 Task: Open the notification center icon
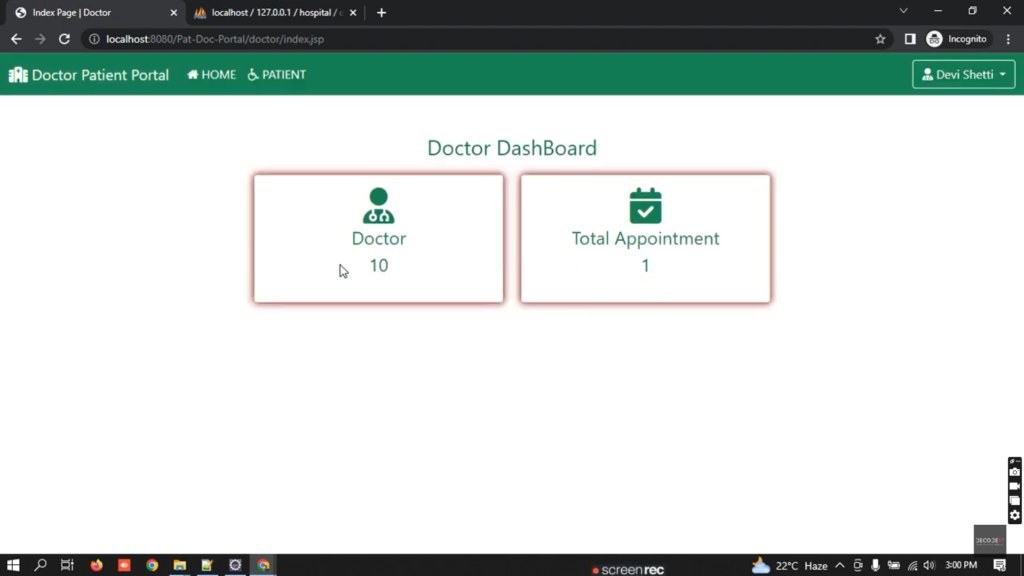[x=1000, y=566]
